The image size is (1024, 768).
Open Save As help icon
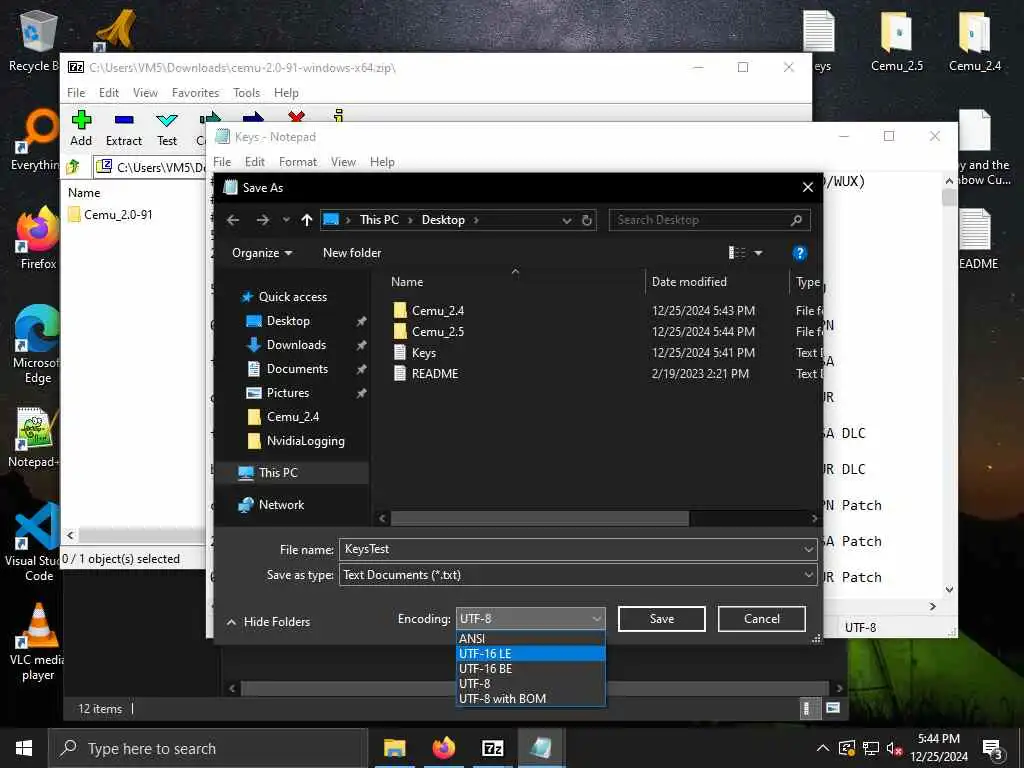[x=799, y=253]
